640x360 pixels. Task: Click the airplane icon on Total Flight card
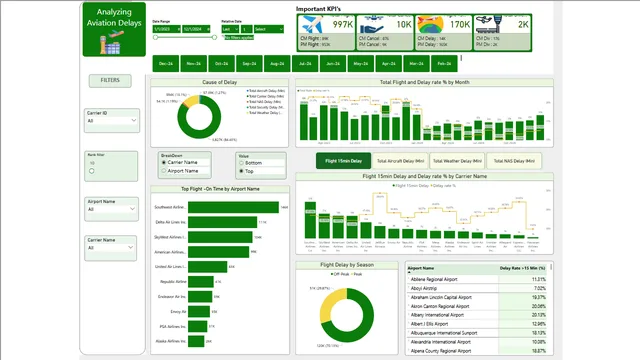313,24
